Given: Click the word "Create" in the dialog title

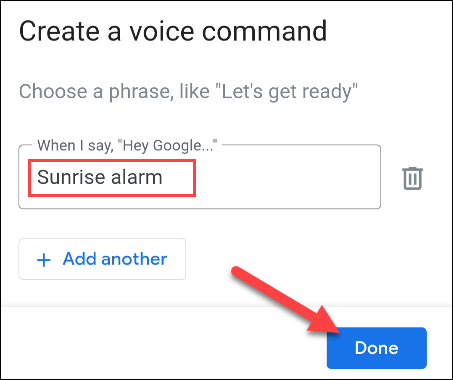Looking at the screenshot, I should tap(60, 31).
